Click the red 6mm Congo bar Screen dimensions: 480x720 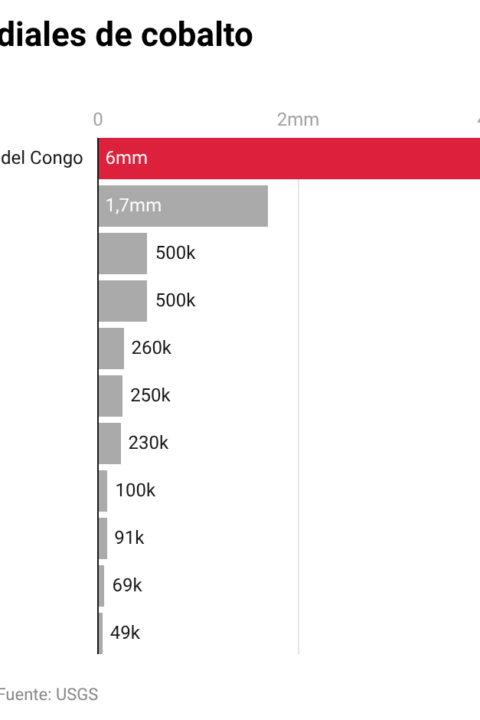click(x=289, y=158)
